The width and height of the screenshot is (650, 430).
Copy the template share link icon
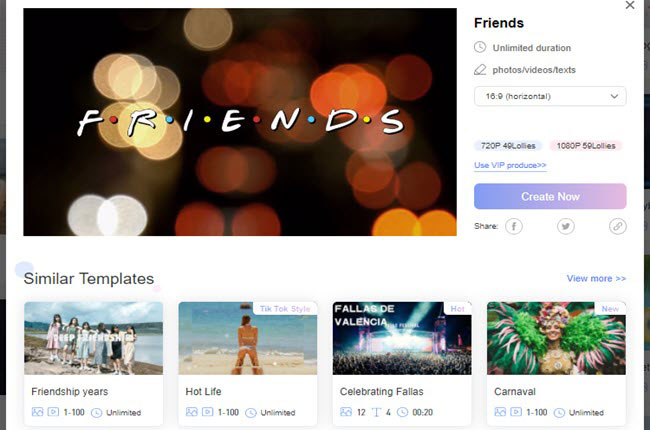[618, 226]
